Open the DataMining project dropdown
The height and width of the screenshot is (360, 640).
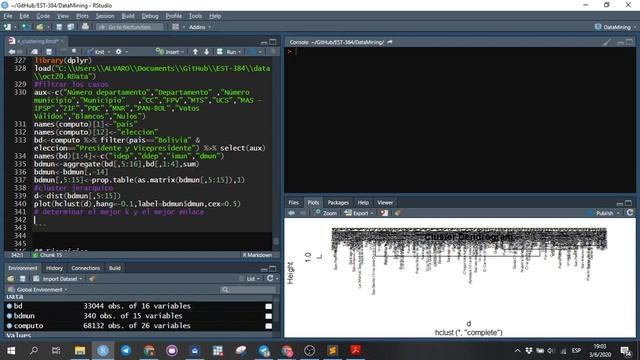click(616, 27)
